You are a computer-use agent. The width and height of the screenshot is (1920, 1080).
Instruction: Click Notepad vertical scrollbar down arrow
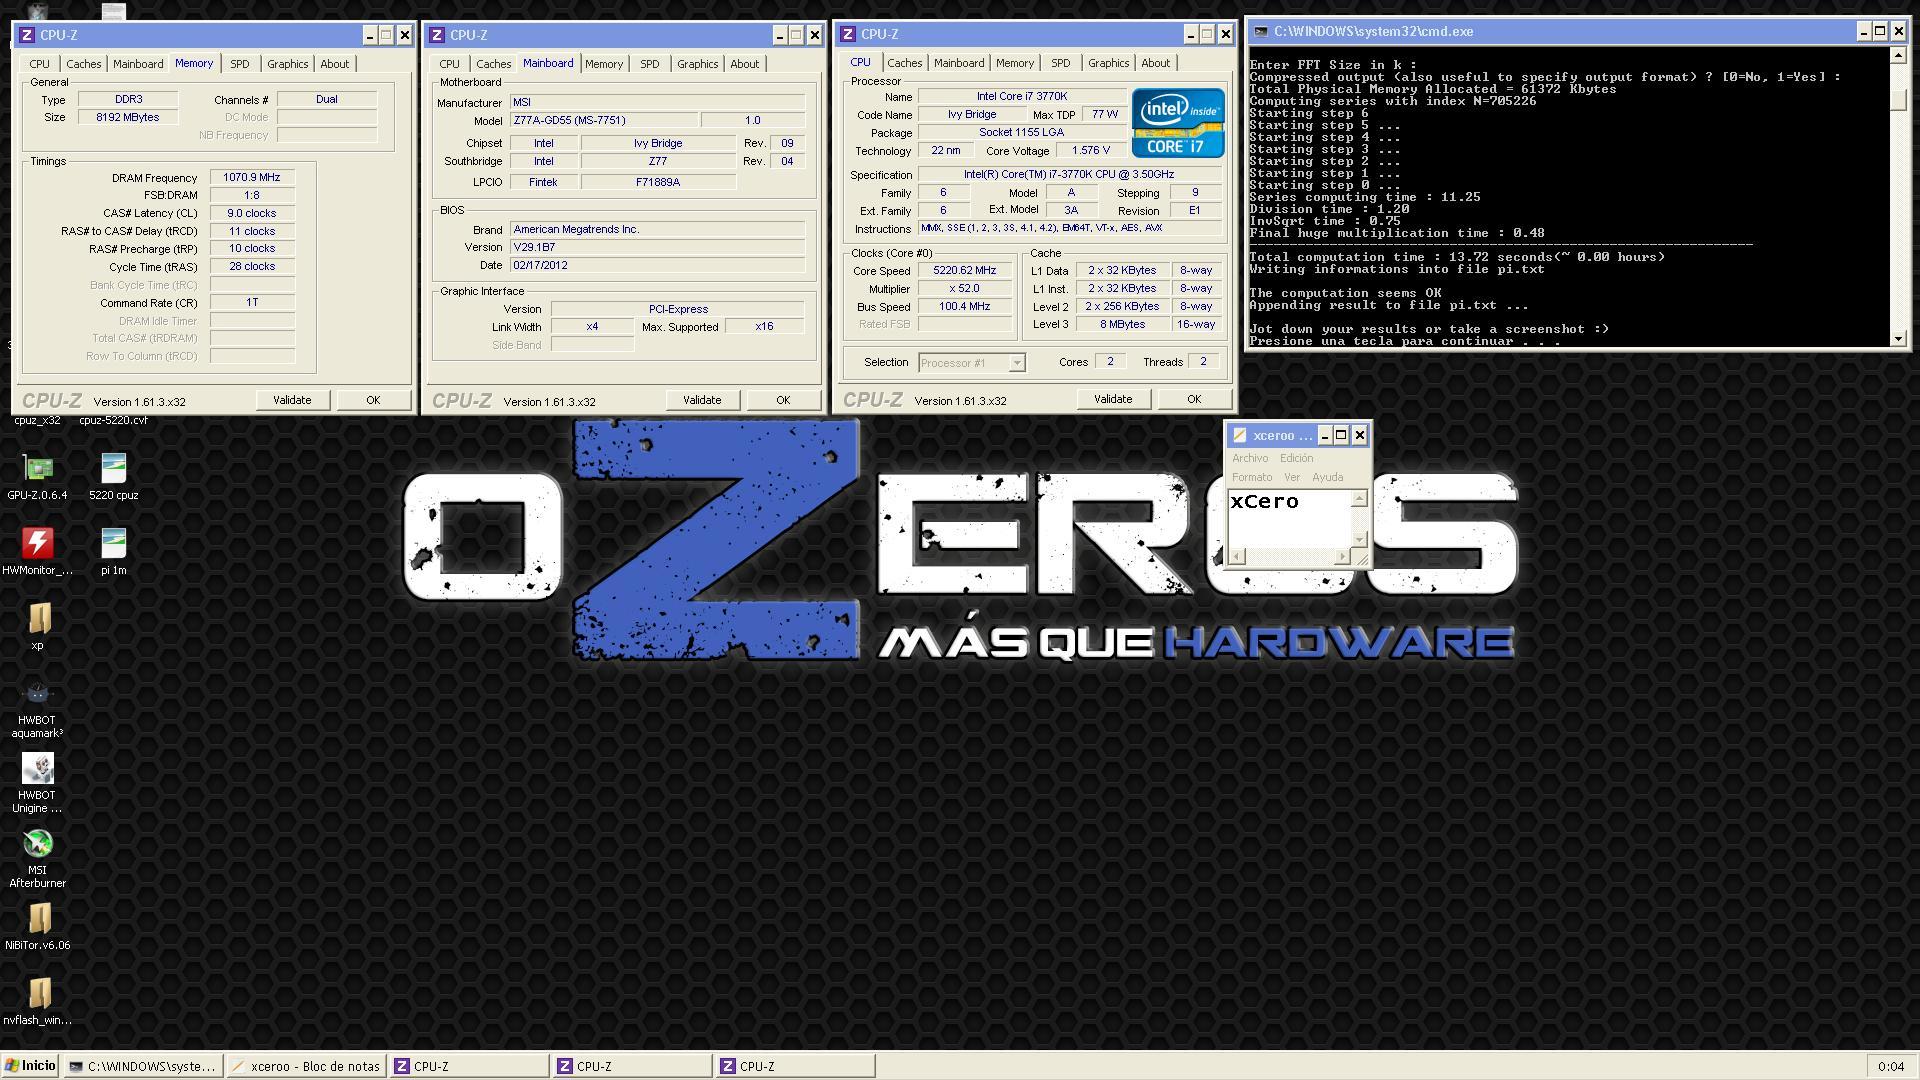click(x=1359, y=539)
